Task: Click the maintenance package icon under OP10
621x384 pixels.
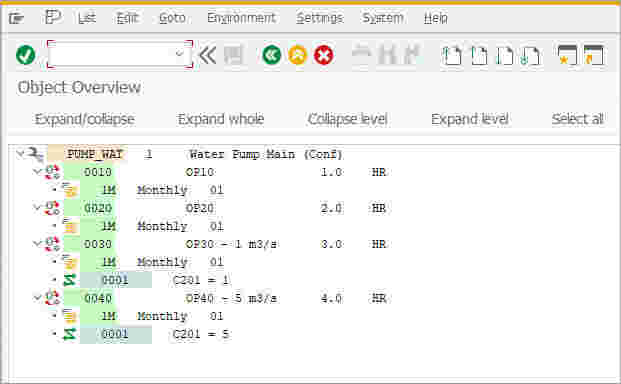Action: click(70, 190)
